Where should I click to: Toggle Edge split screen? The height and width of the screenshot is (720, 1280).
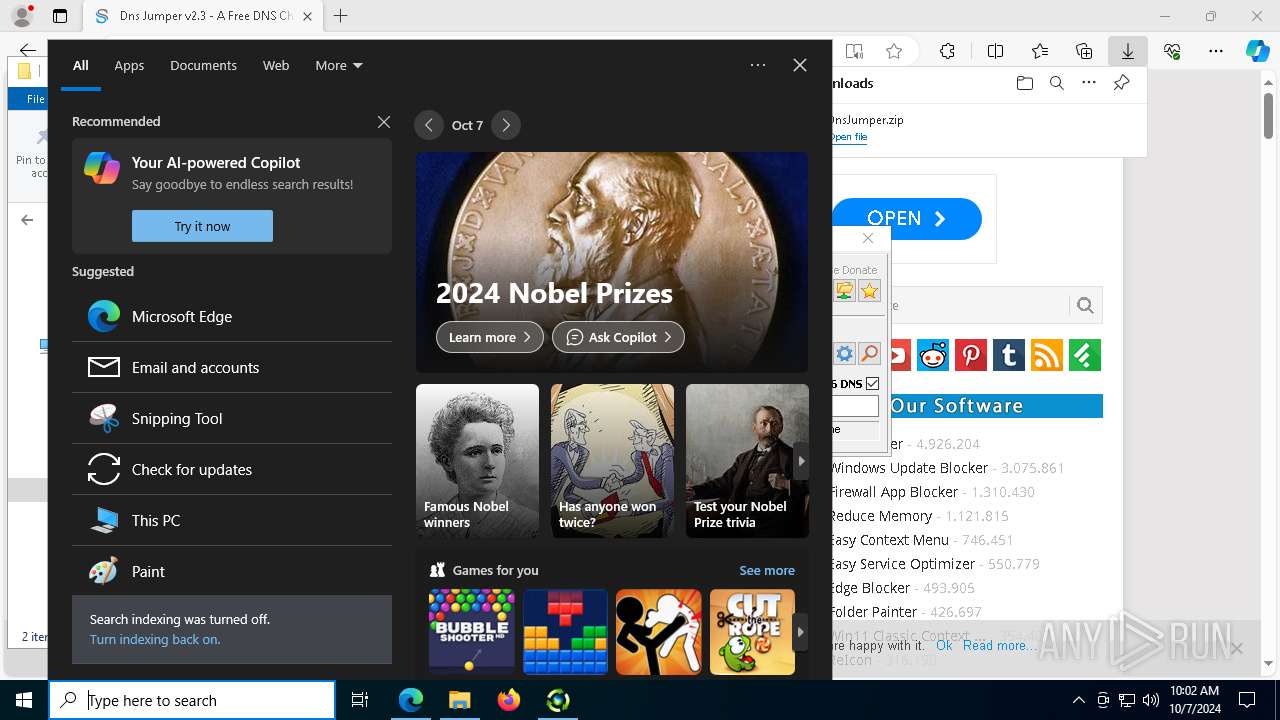tap(995, 51)
